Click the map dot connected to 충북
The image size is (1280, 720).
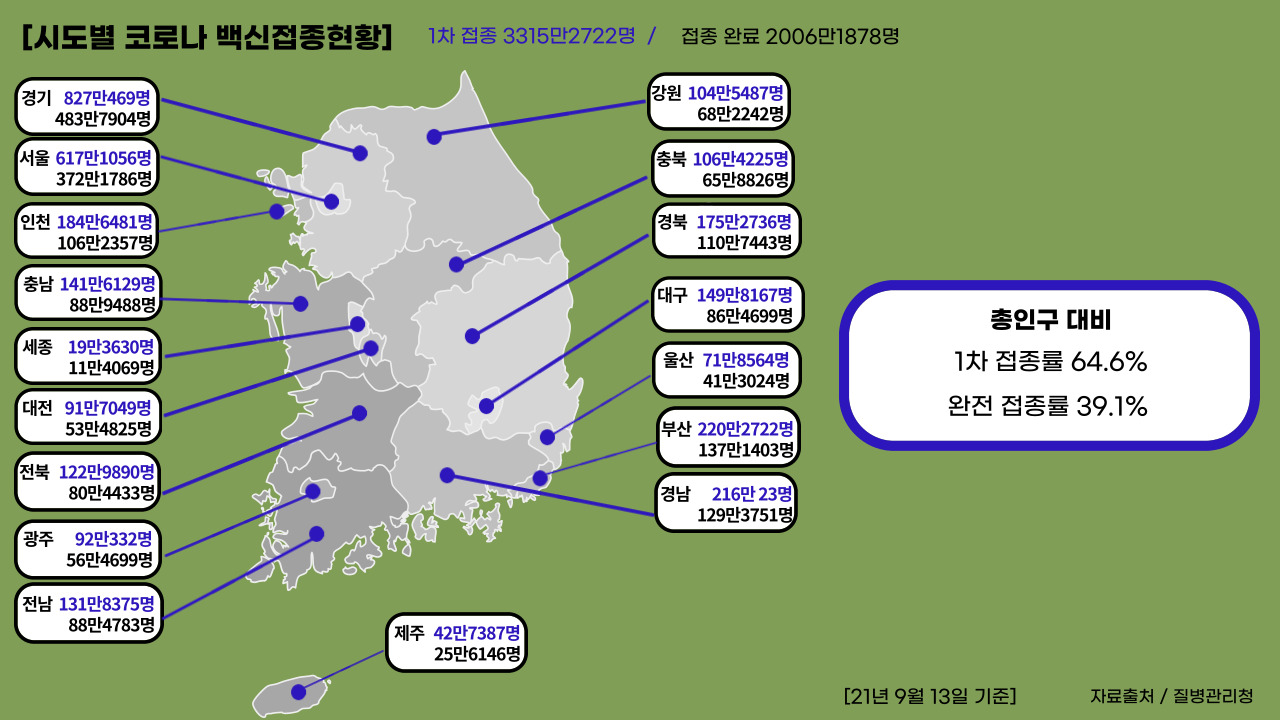[x=456, y=265]
